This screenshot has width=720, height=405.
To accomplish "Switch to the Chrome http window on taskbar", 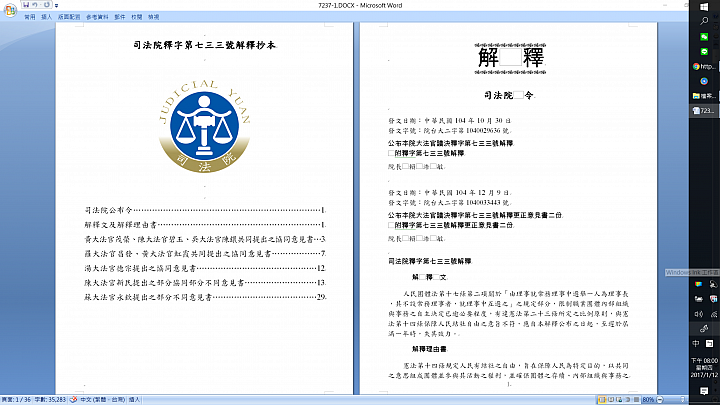I will [x=704, y=67].
